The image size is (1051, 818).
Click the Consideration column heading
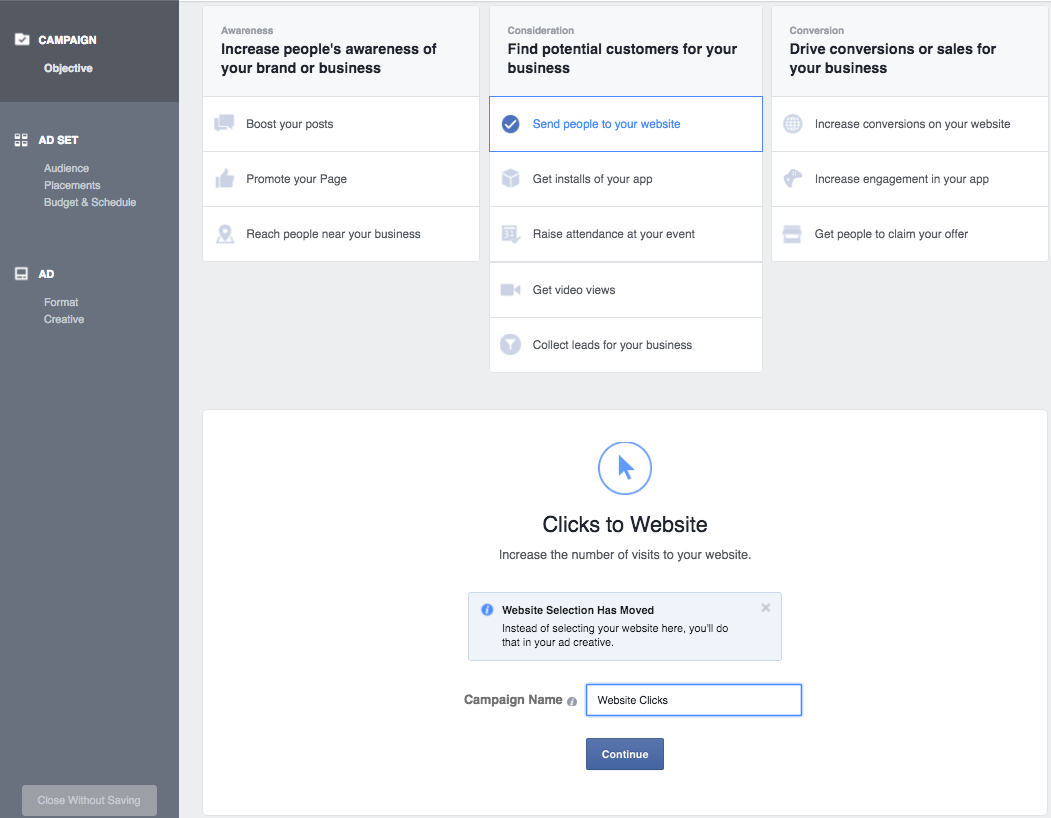(540, 30)
